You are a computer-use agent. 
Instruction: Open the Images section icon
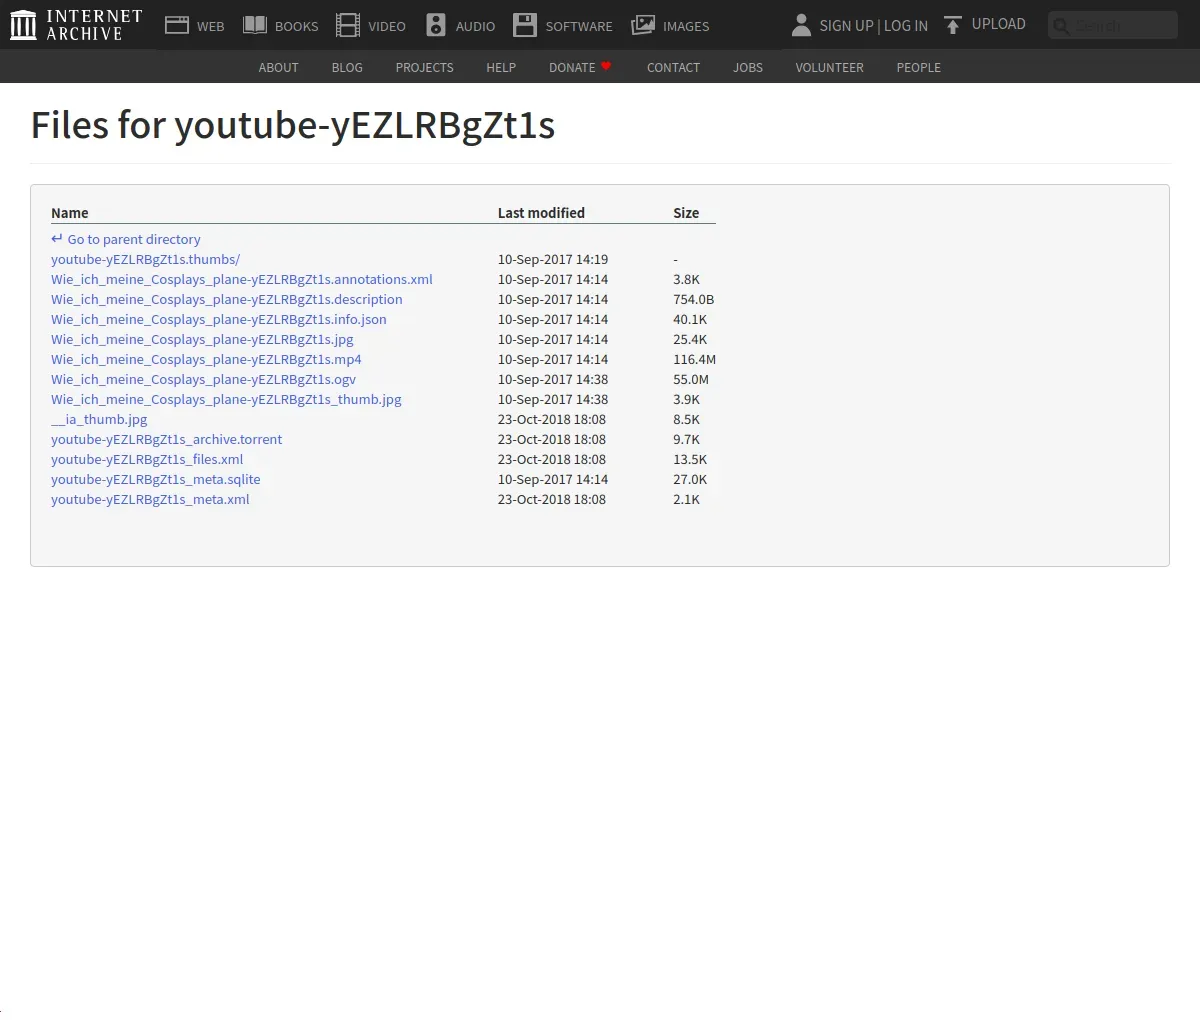643,25
